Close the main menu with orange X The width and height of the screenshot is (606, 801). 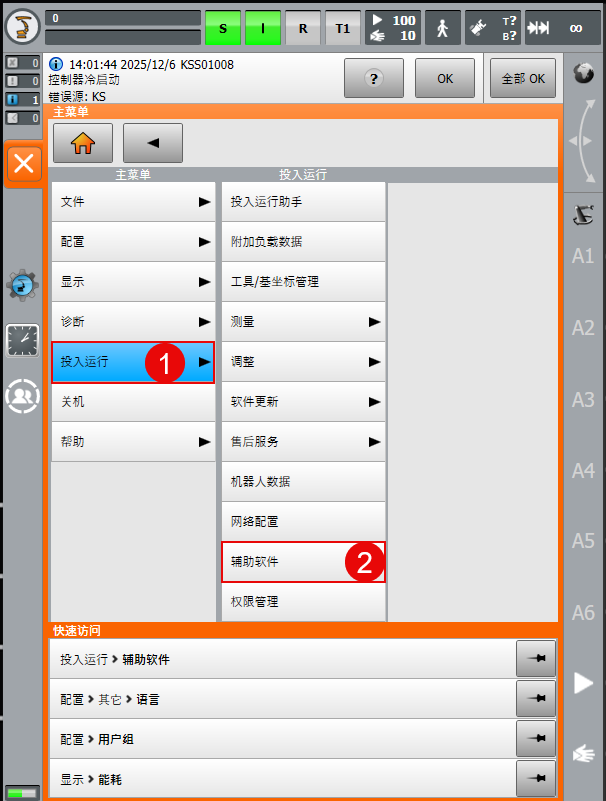tap(24, 164)
